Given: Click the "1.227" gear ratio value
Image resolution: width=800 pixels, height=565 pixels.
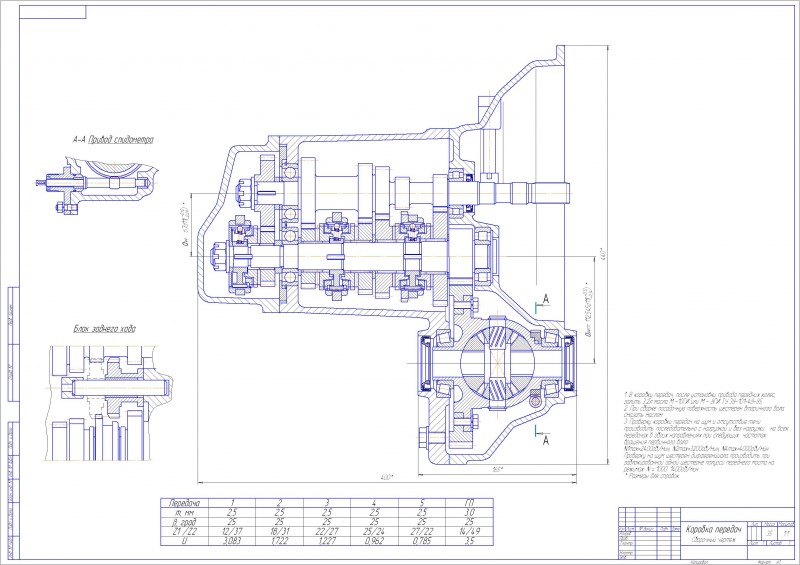Looking at the screenshot, I should (327, 541).
